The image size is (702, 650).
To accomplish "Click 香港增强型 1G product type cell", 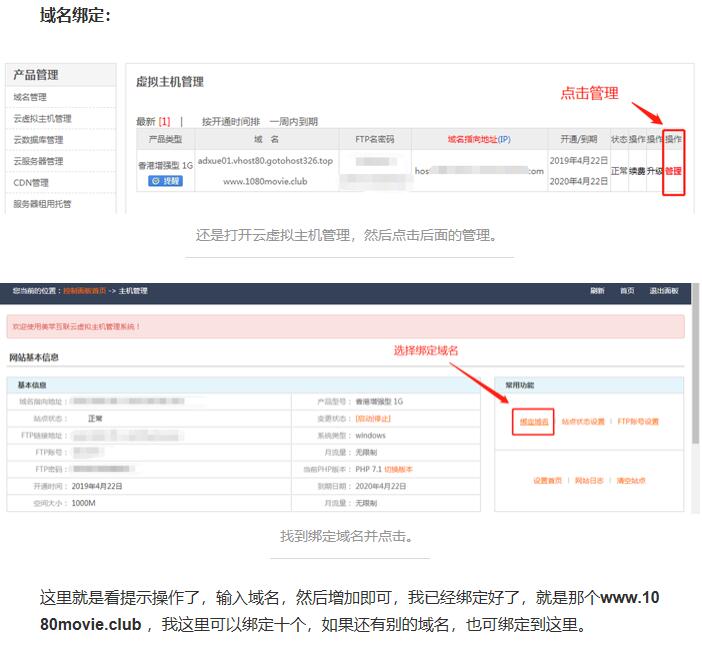I will [x=165, y=165].
